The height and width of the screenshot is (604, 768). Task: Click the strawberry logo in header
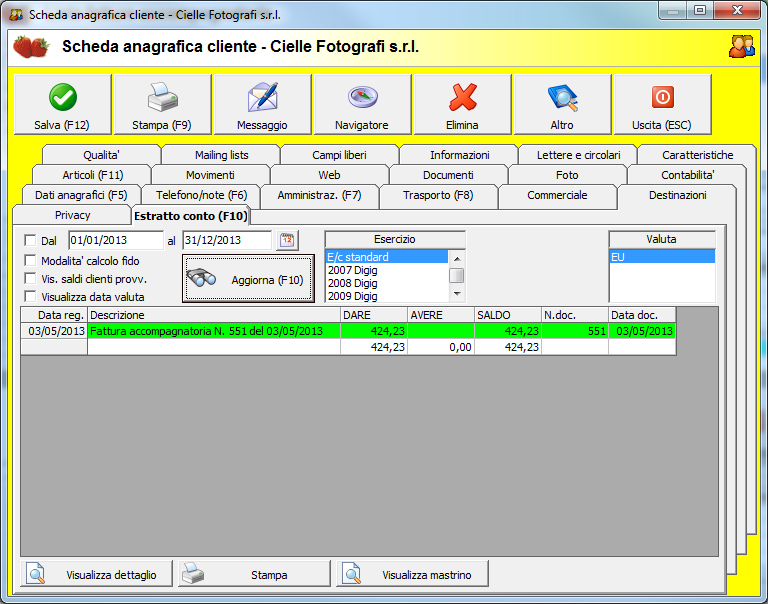pos(31,47)
